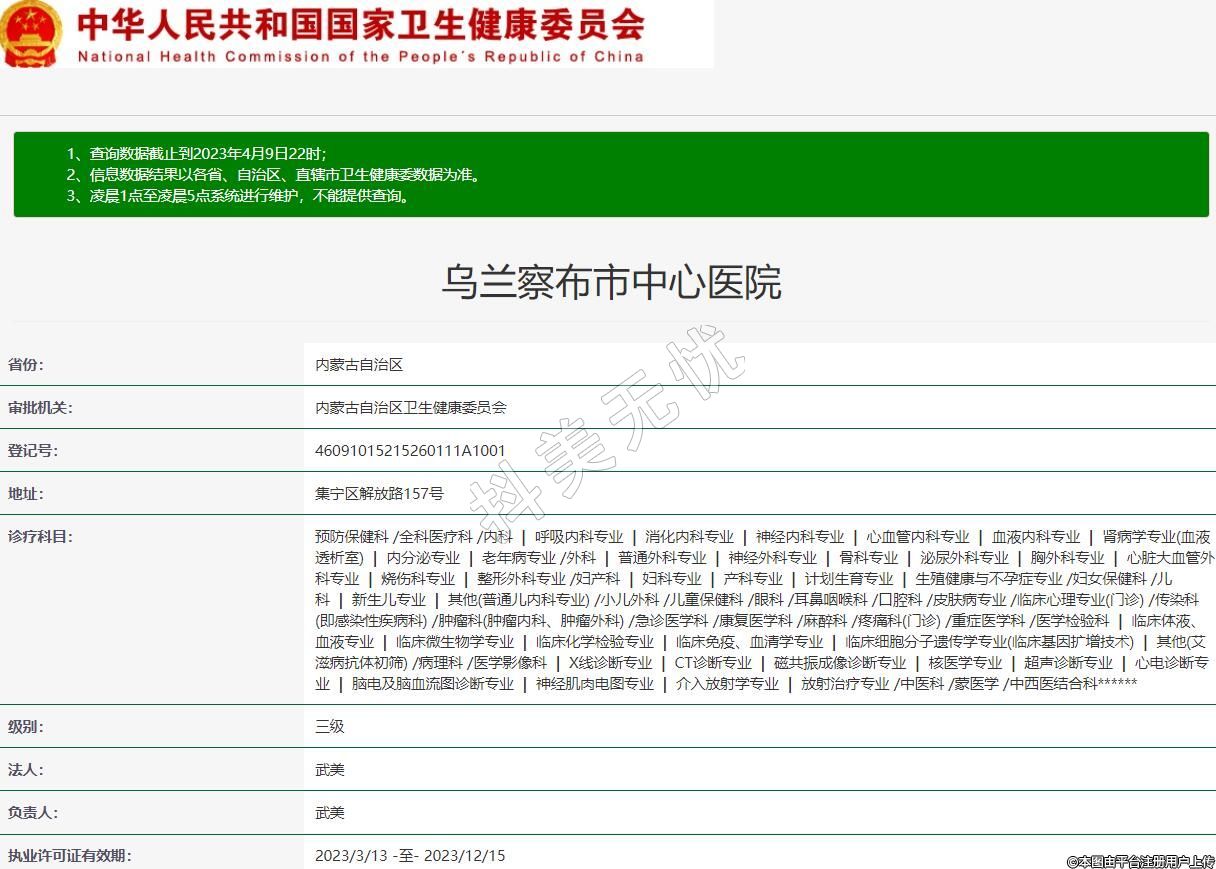Click the province value 内蒙古自治区

click(x=359, y=365)
